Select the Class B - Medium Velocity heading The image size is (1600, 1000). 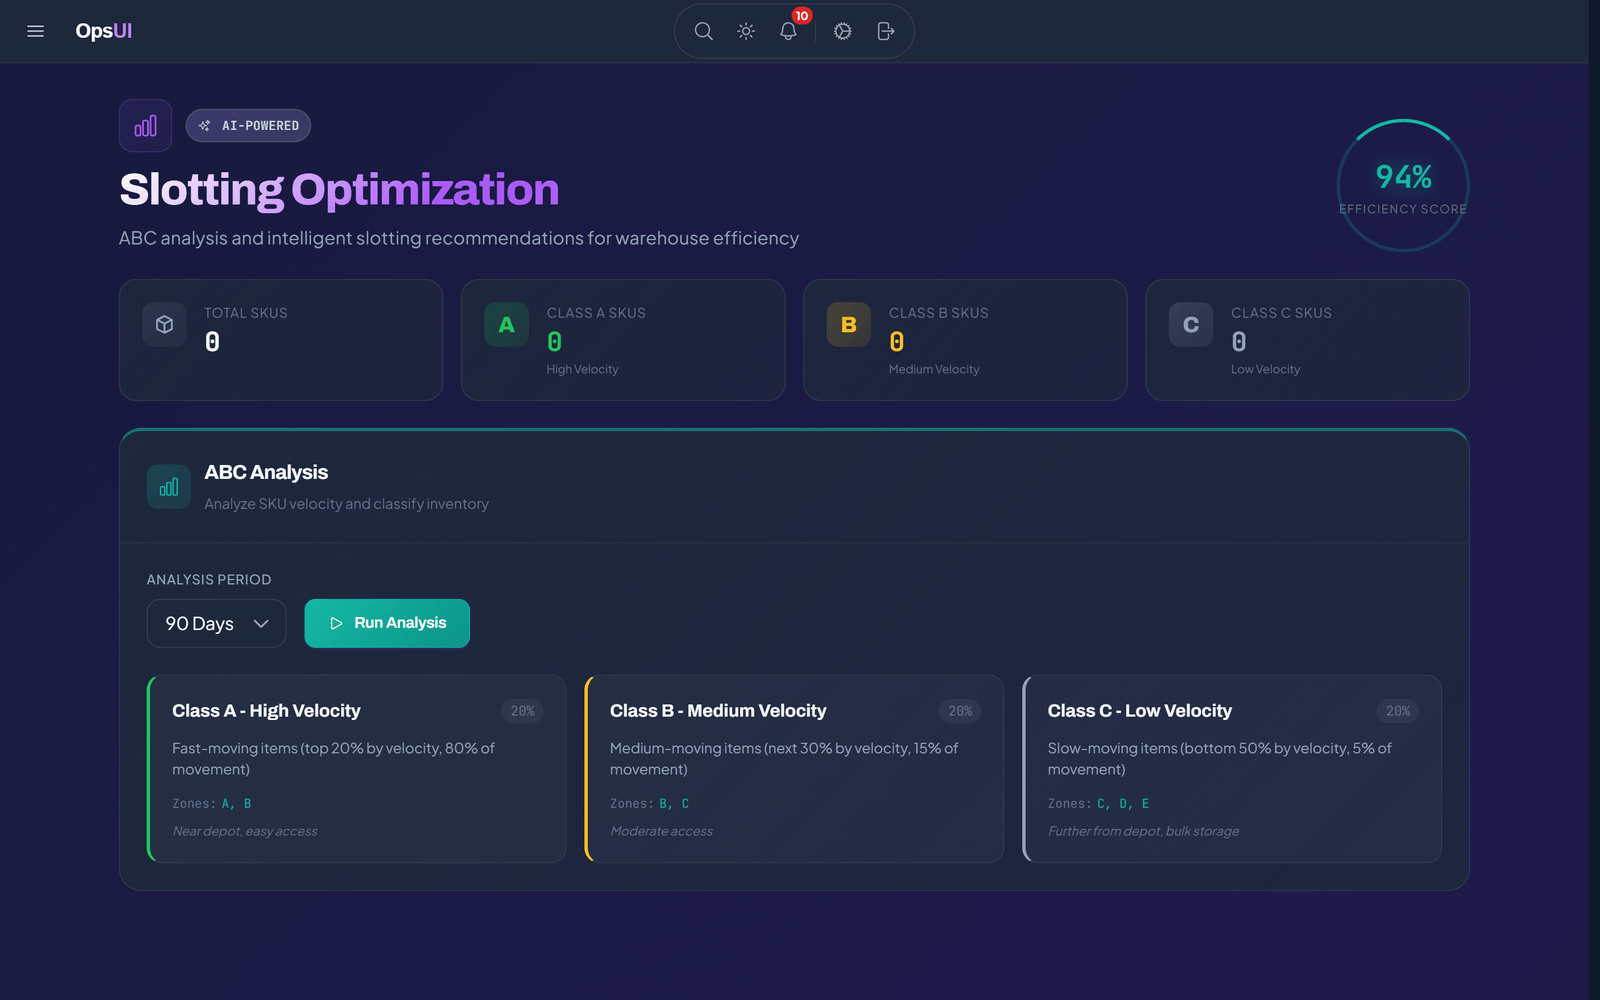pos(718,711)
